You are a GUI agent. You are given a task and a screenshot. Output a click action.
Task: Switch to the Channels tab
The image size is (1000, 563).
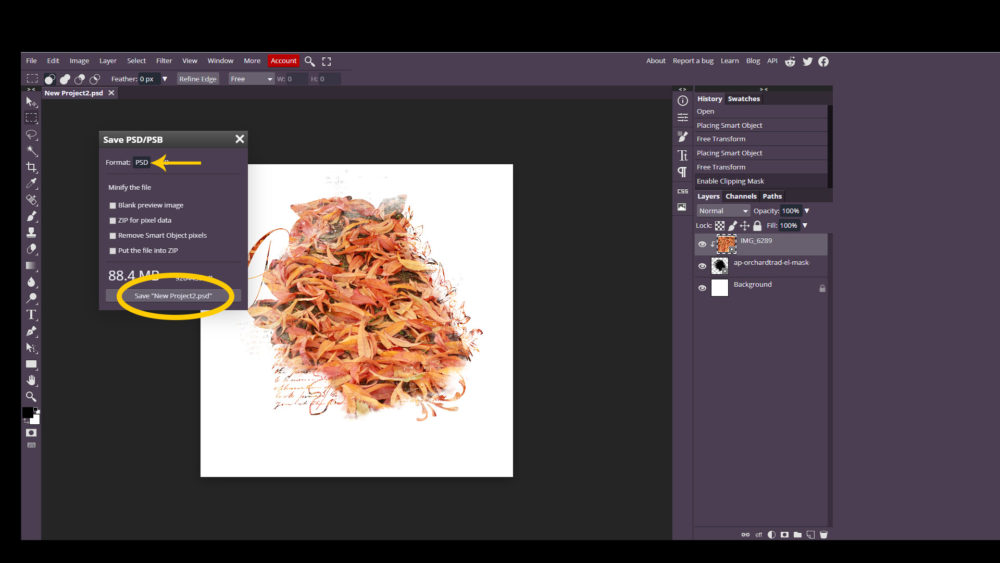click(x=741, y=196)
